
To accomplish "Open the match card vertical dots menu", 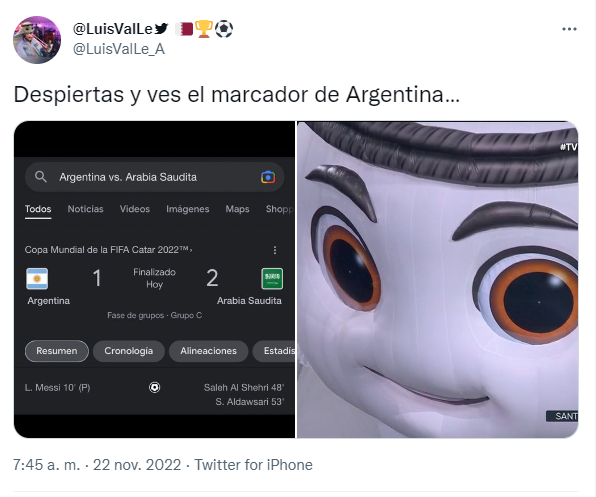I will pos(275,250).
